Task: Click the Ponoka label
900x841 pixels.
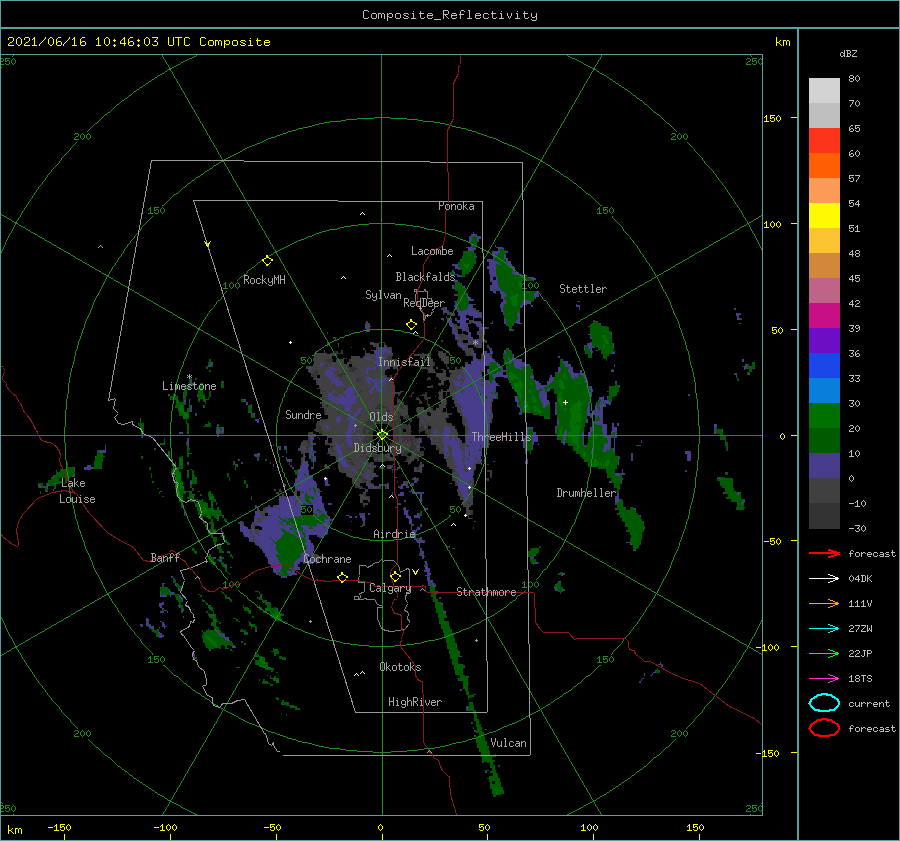Action: pyautogui.click(x=456, y=206)
